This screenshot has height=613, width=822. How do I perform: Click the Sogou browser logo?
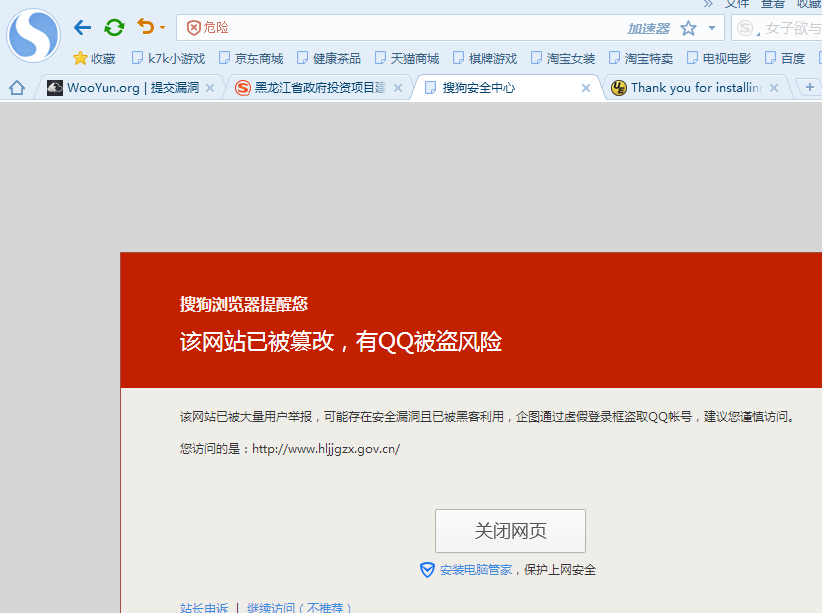34,35
